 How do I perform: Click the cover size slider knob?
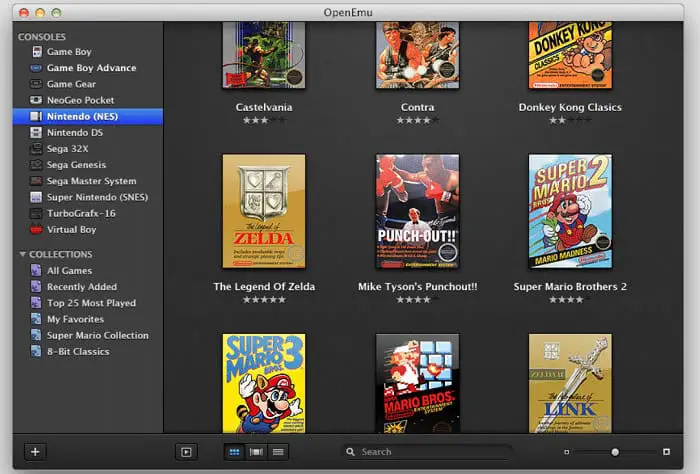coord(615,452)
